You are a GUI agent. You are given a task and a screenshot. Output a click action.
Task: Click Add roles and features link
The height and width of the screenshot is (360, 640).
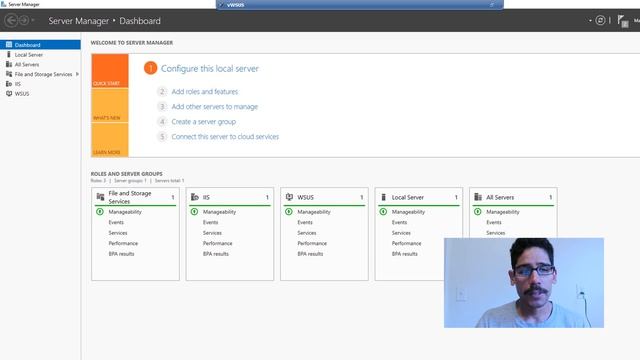coord(204,91)
